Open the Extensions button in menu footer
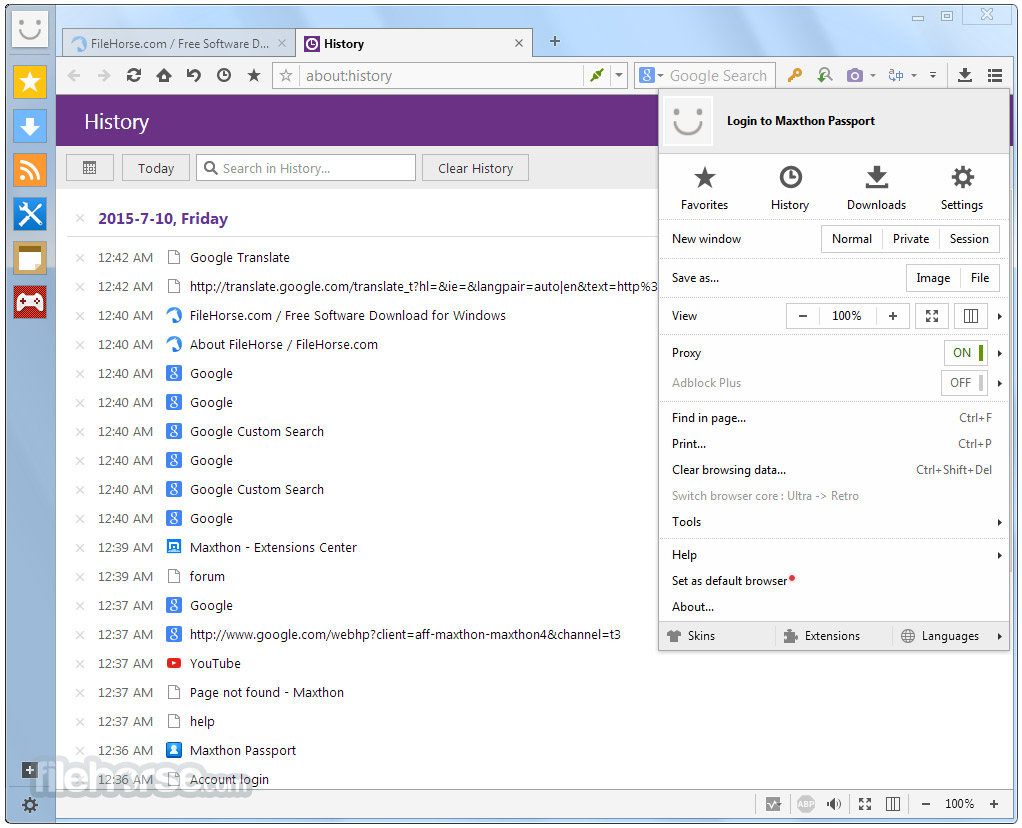The height and width of the screenshot is (828, 1022). pos(822,636)
